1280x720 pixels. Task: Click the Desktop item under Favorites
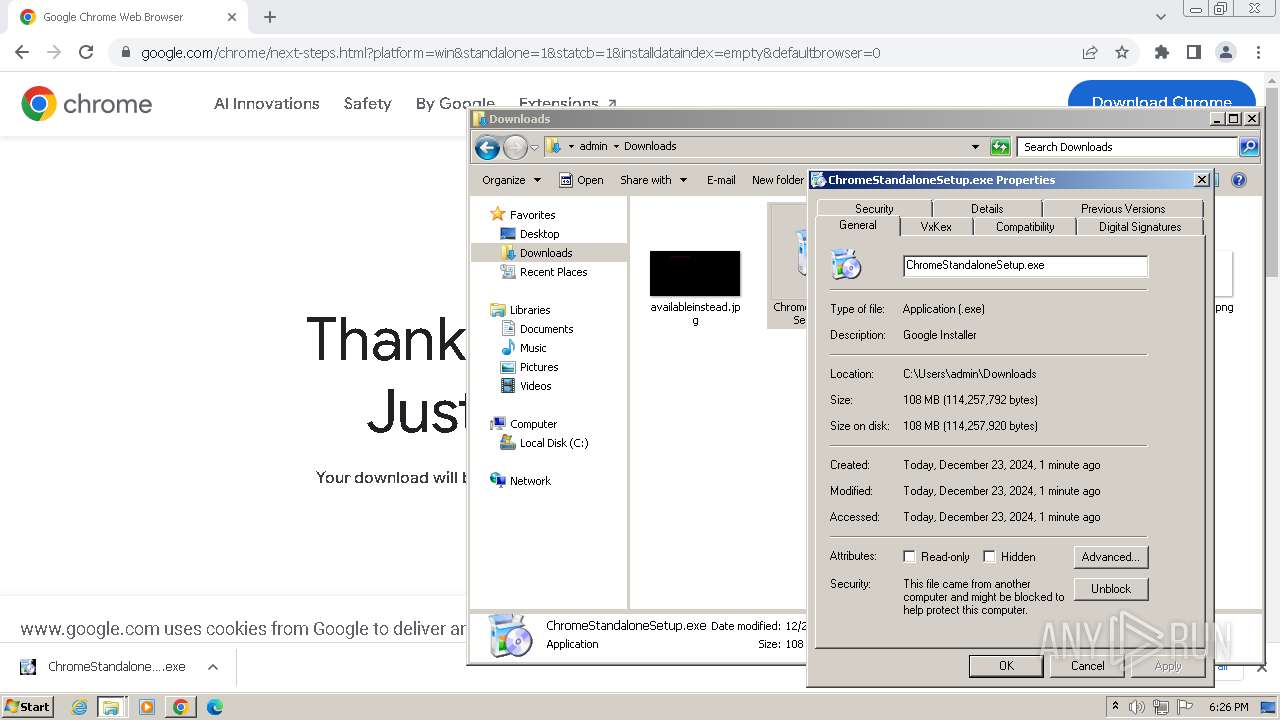pos(539,234)
